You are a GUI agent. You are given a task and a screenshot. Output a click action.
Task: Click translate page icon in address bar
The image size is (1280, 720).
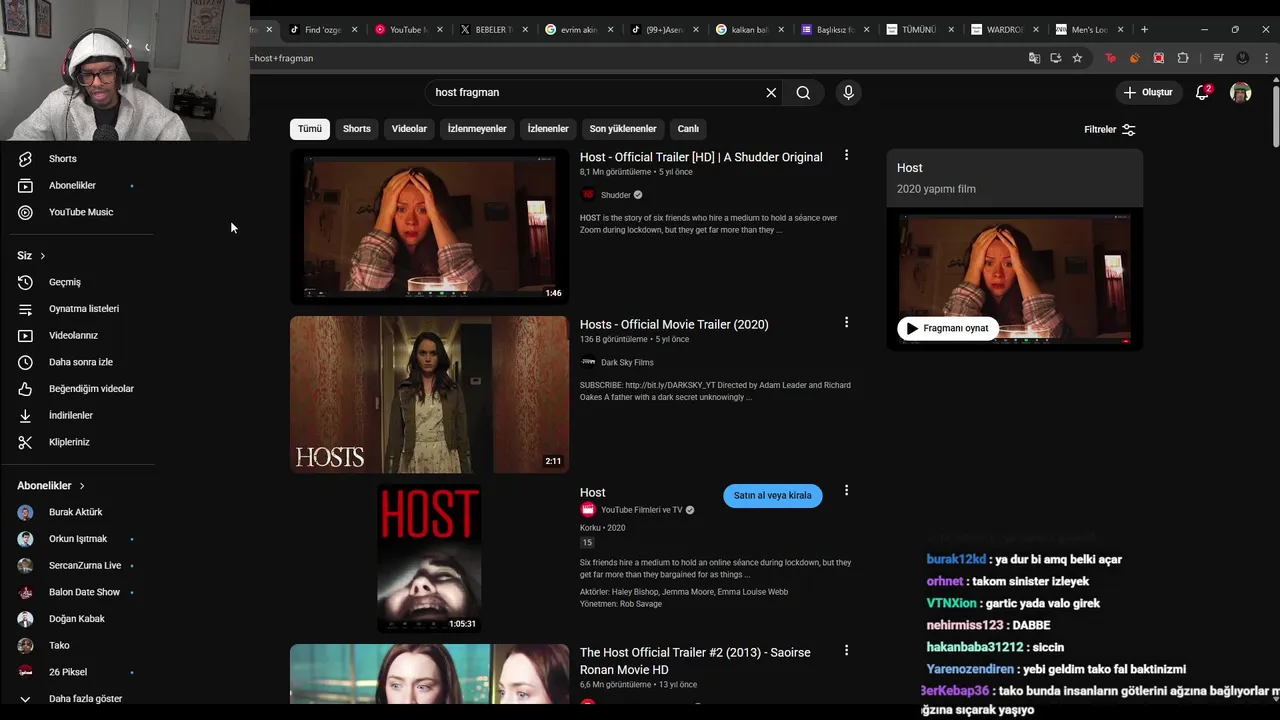click(1034, 58)
